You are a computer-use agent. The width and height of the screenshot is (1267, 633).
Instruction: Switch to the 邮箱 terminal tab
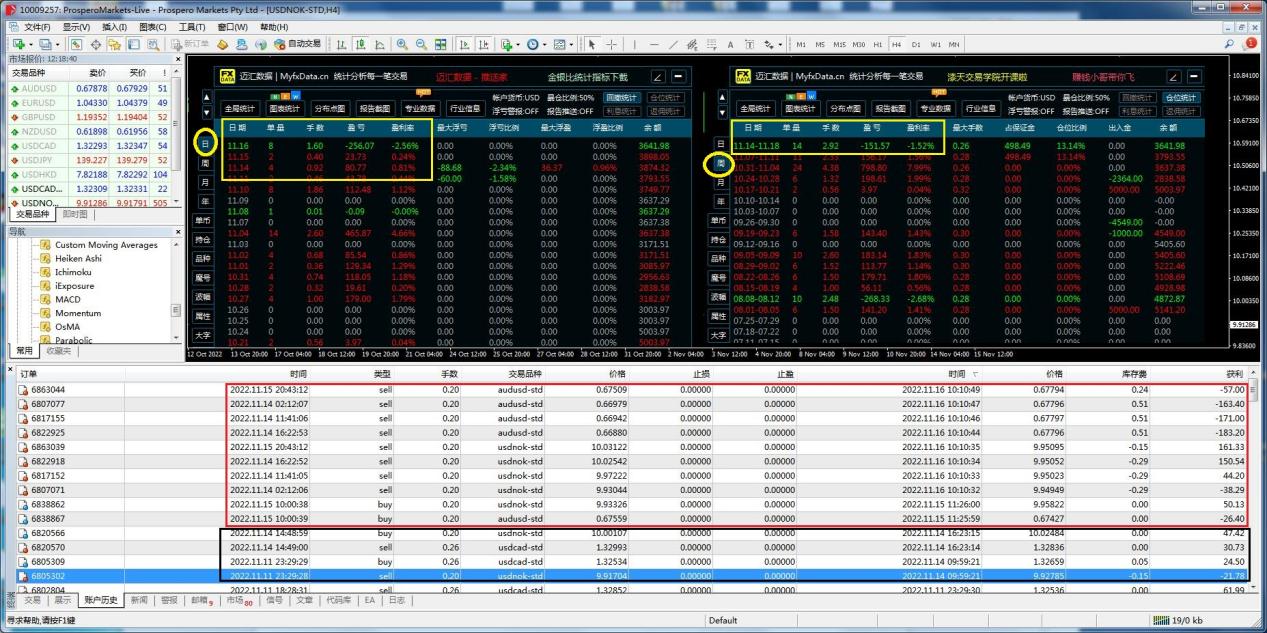point(200,600)
